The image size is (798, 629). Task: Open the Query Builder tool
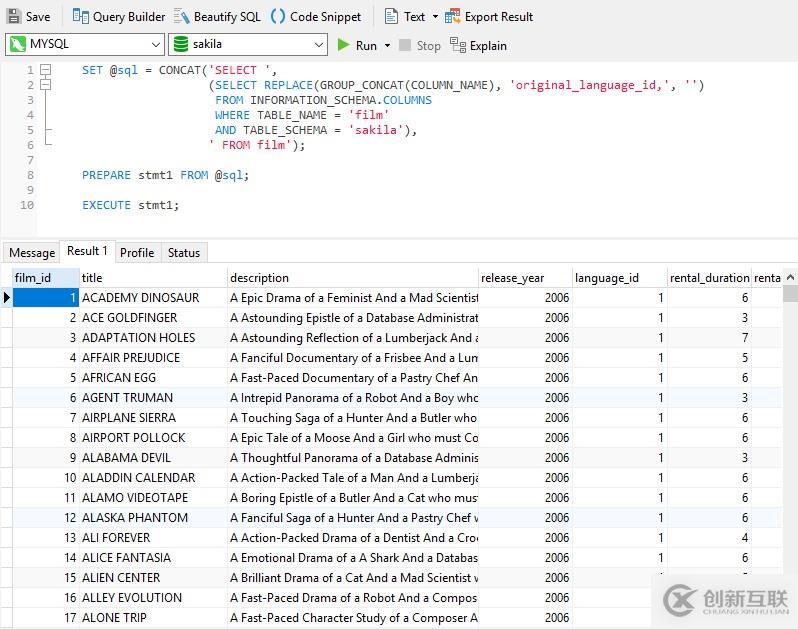[x=119, y=17]
